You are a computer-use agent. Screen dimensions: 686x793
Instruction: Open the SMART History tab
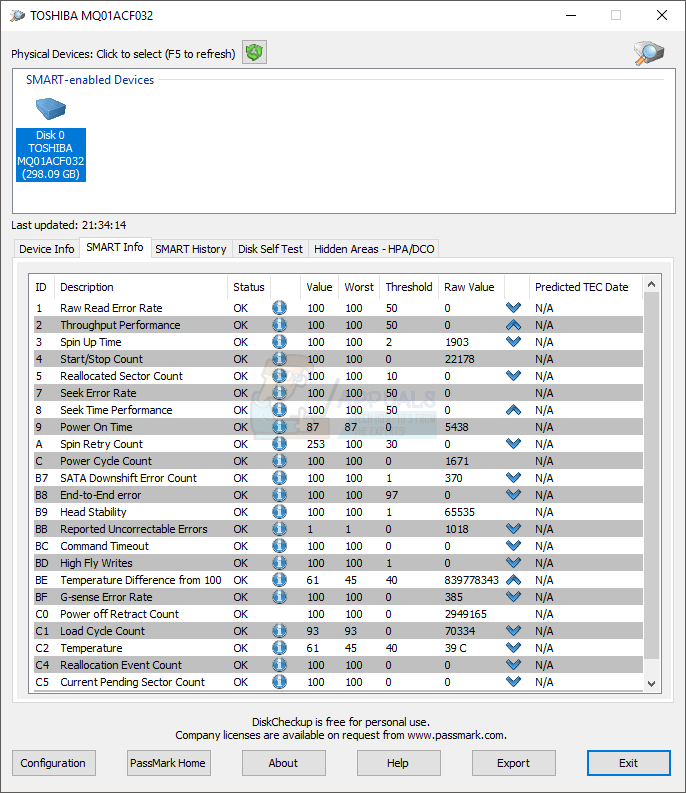click(x=191, y=249)
